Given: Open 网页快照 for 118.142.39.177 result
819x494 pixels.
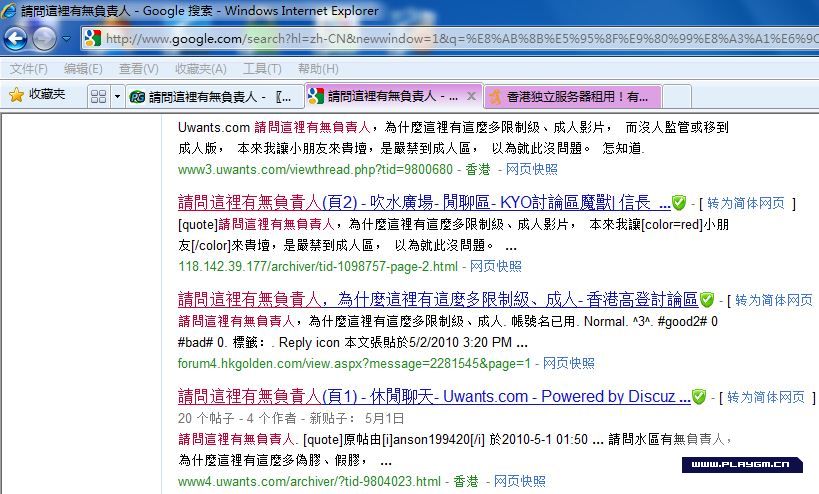Looking at the screenshot, I should coord(496,266).
